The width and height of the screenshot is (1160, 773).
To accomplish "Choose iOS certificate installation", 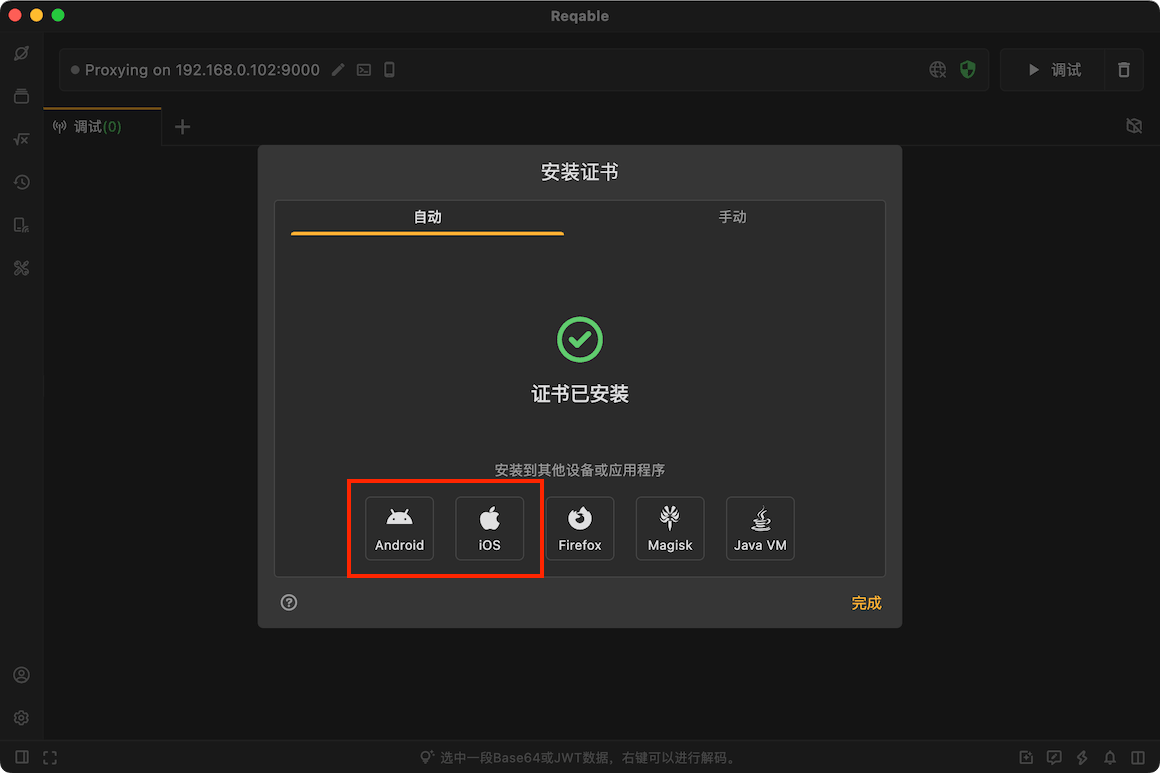I will point(489,528).
